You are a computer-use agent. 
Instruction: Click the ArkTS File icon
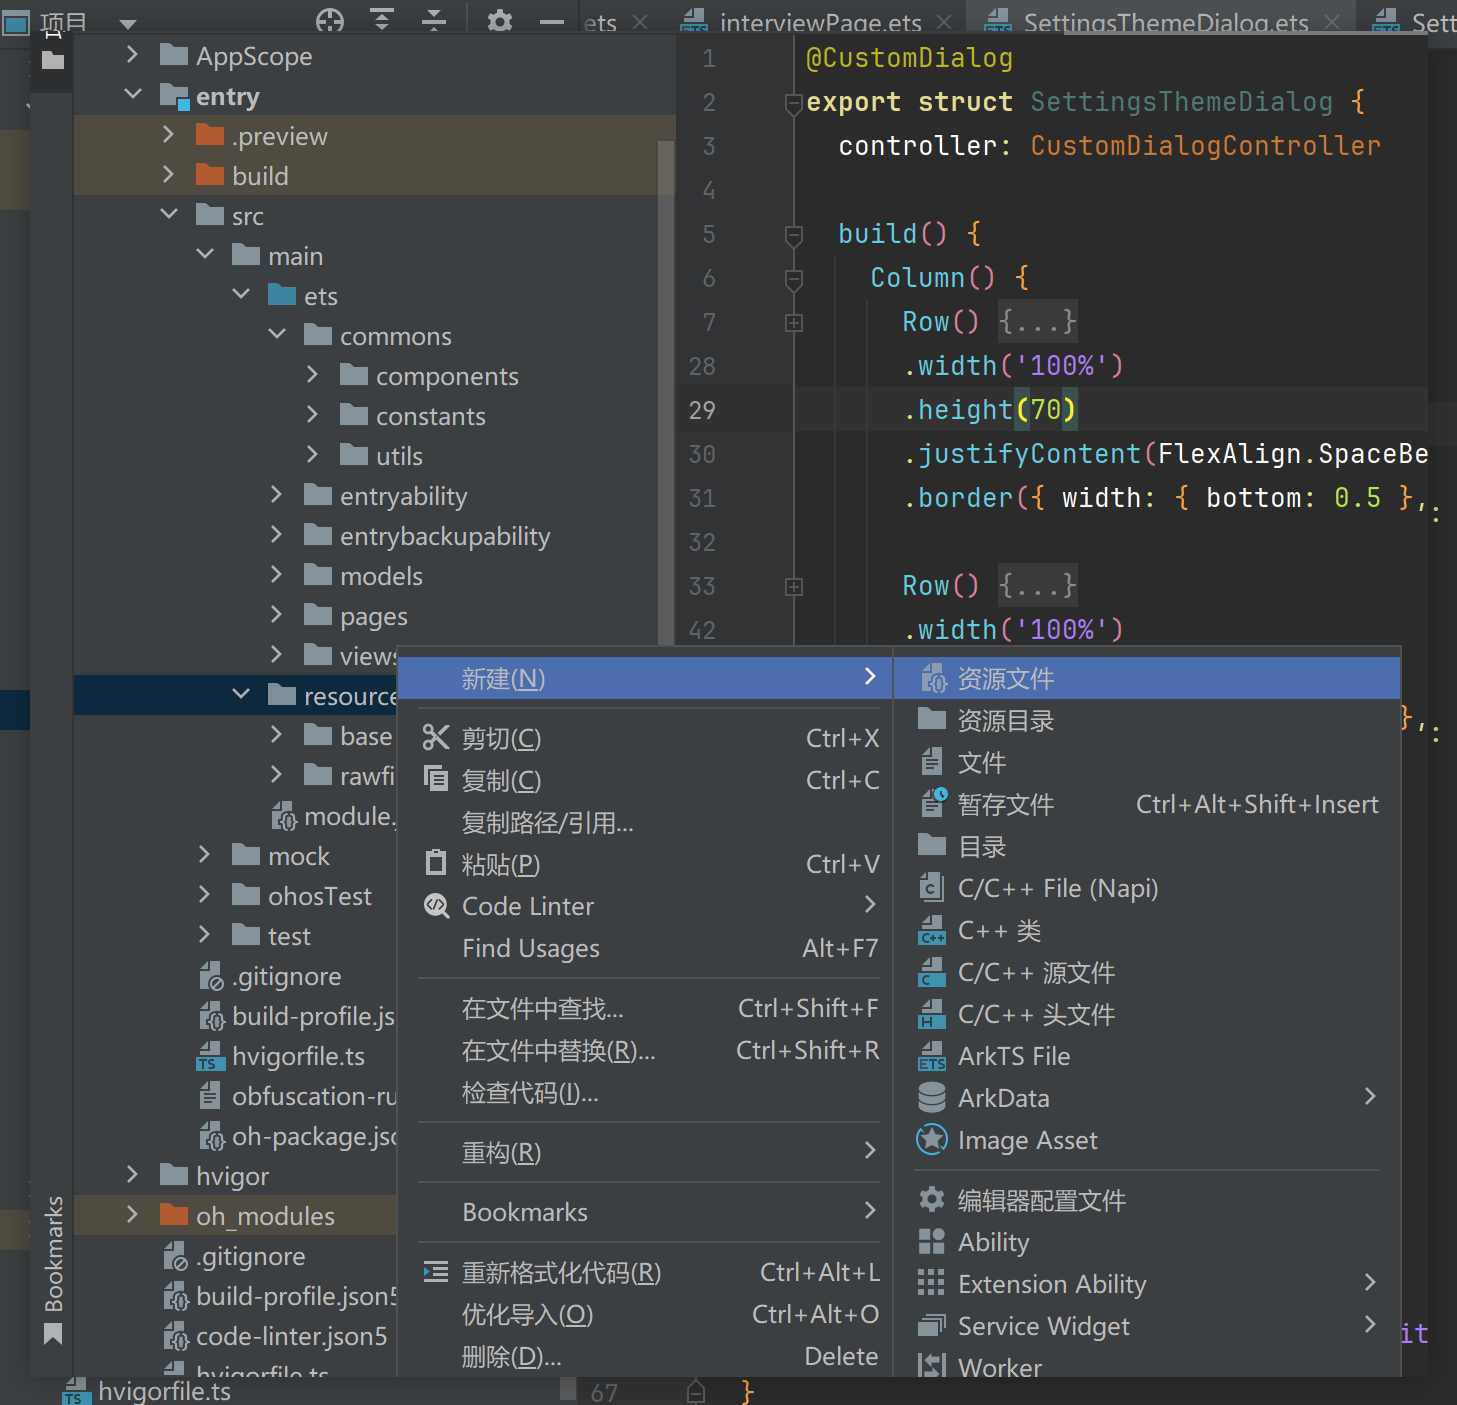point(932,1056)
